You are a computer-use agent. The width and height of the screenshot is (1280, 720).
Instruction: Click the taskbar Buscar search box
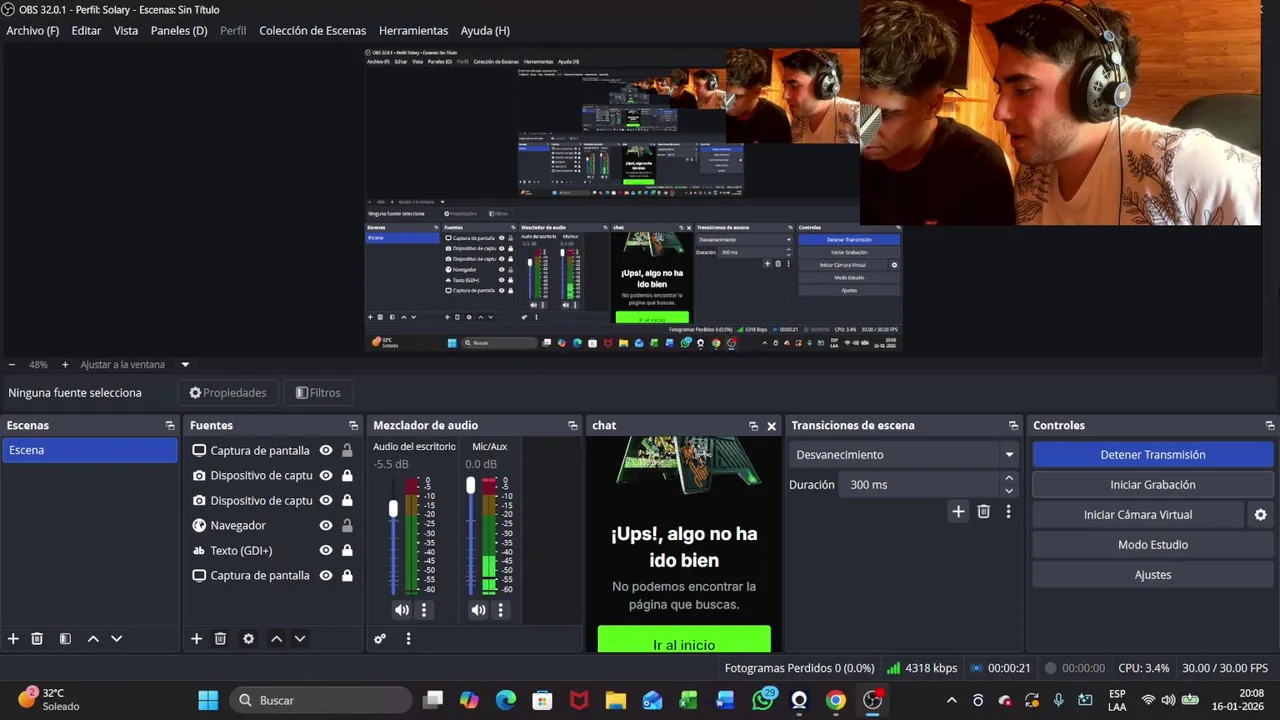coord(320,700)
